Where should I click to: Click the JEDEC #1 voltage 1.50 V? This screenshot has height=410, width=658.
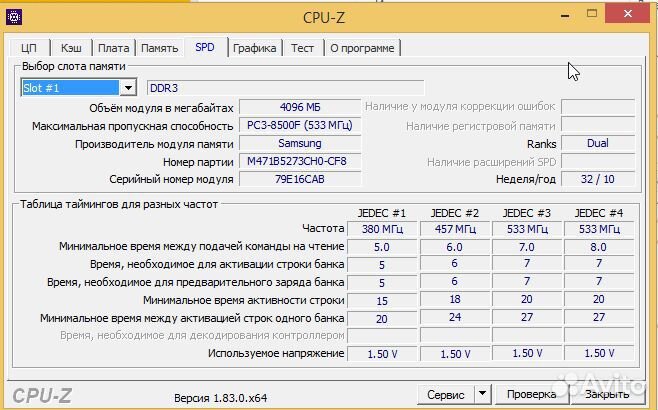[x=382, y=354]
